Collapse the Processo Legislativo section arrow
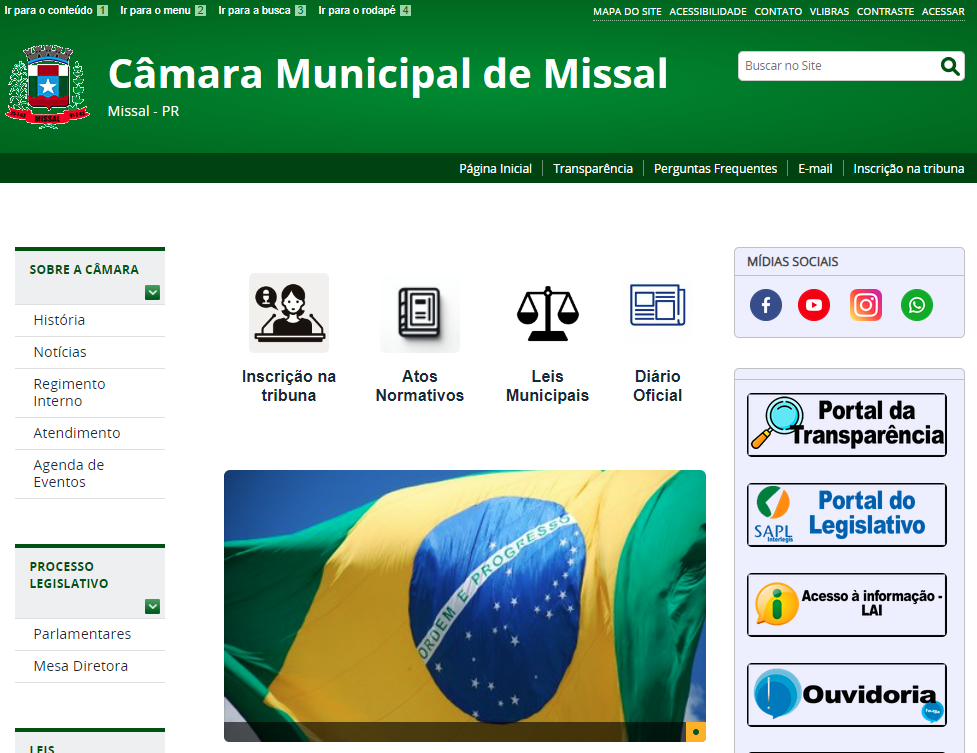This screenshot has height=753, width=977. click(x=152, y=606)
